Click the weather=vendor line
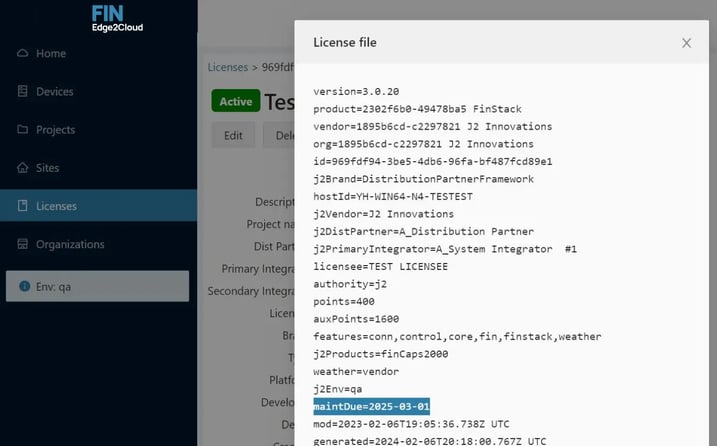This screenshot has height=446, width=717. [356, 371]
